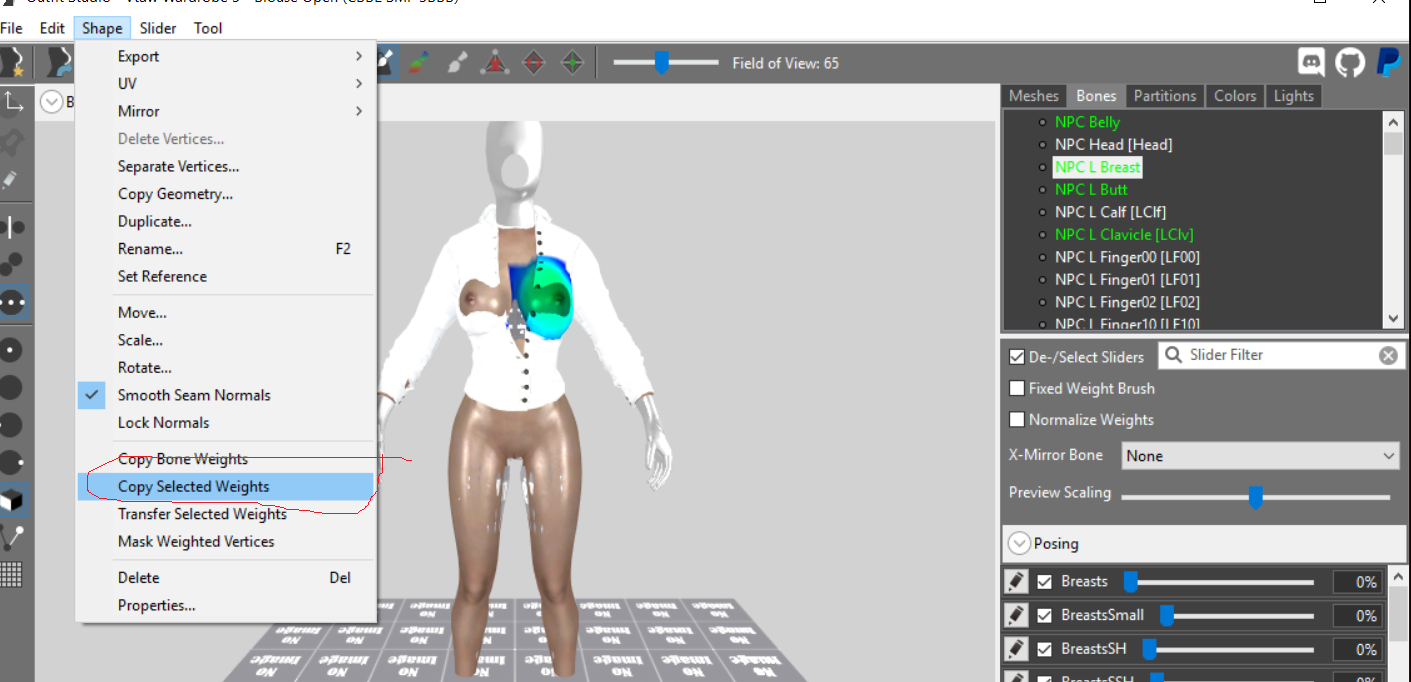Screen dimensions: 1411x682
Task: Click the edit pencil for BreastsSH slider
Action: pyautogui.click(x=1016, y=649)
